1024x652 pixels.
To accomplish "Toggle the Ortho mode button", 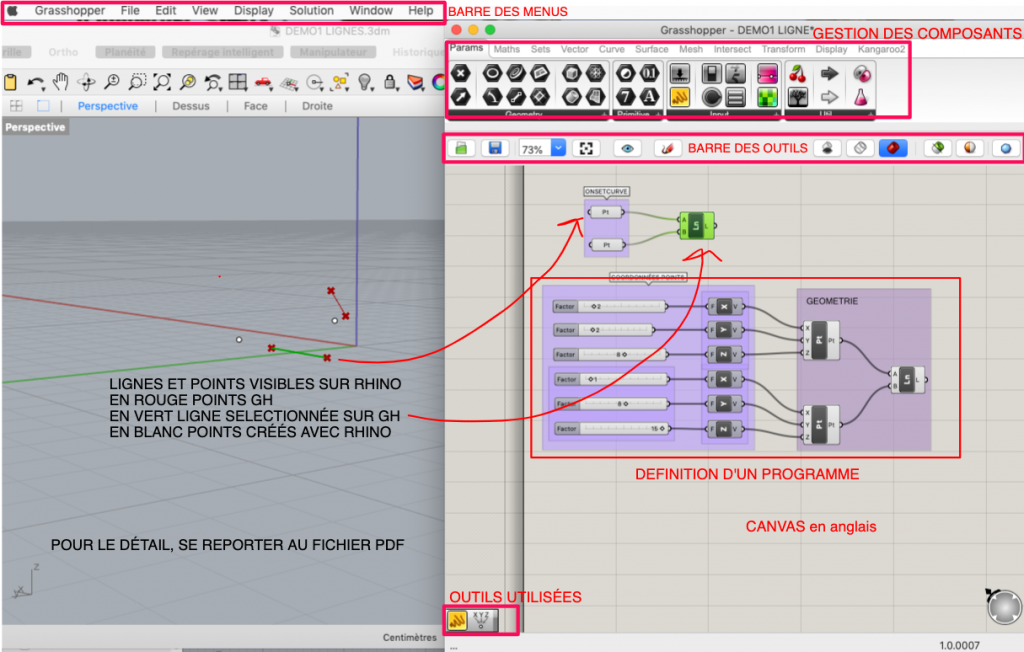I will [x=63, y=52].
